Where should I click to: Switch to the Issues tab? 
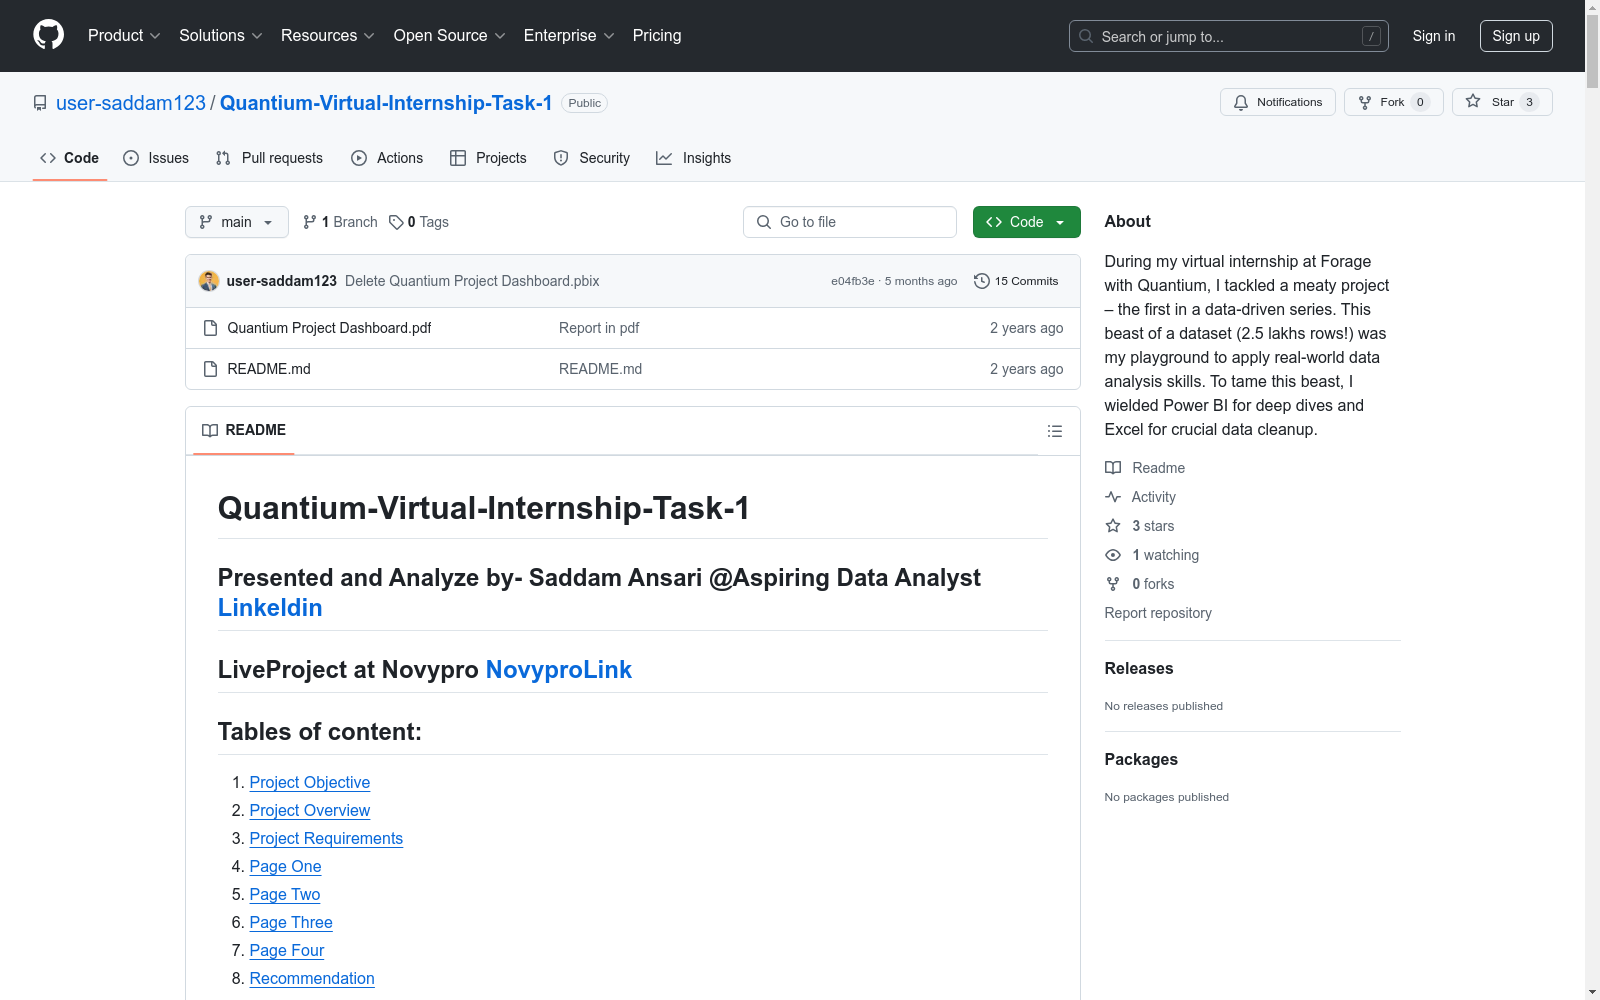[156, 158]
